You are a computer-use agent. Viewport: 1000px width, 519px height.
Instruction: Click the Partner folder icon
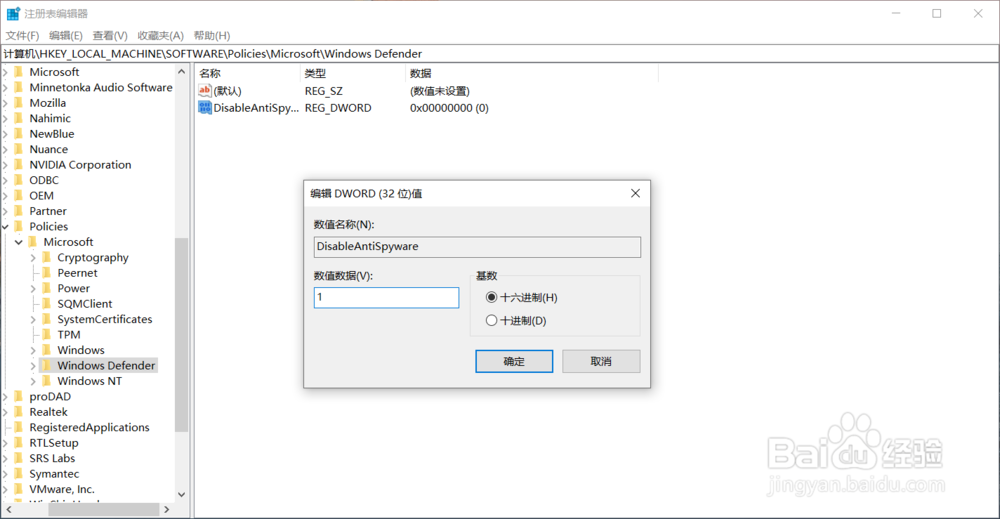18,211
